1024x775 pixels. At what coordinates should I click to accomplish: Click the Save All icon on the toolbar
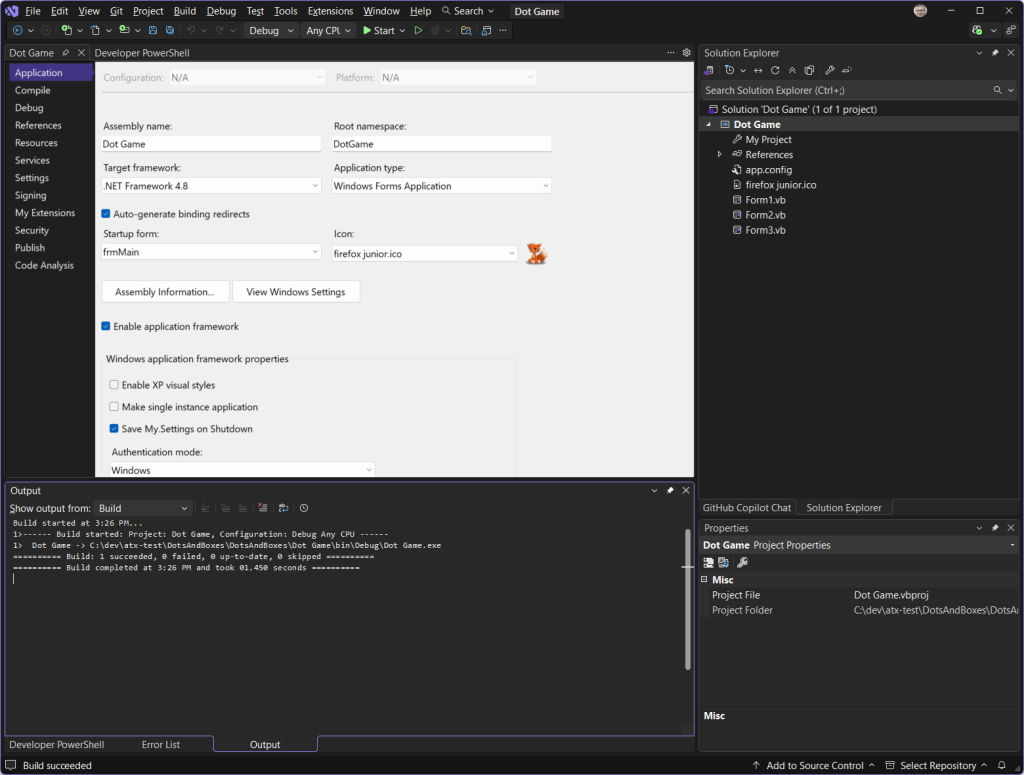click(x=169, y=30)
